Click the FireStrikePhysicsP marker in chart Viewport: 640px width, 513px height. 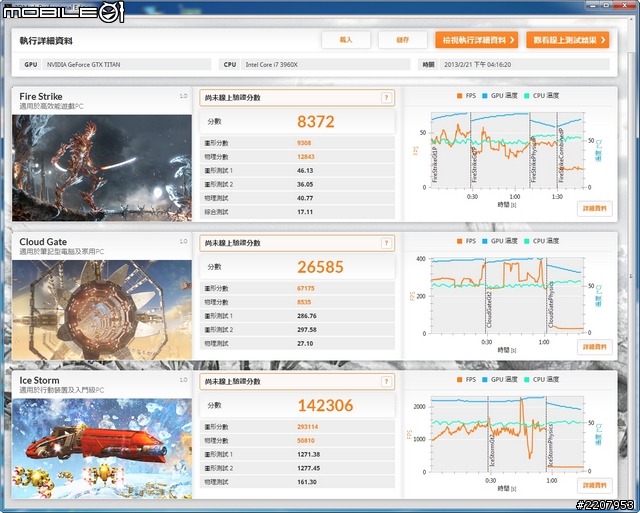point(533,160)
